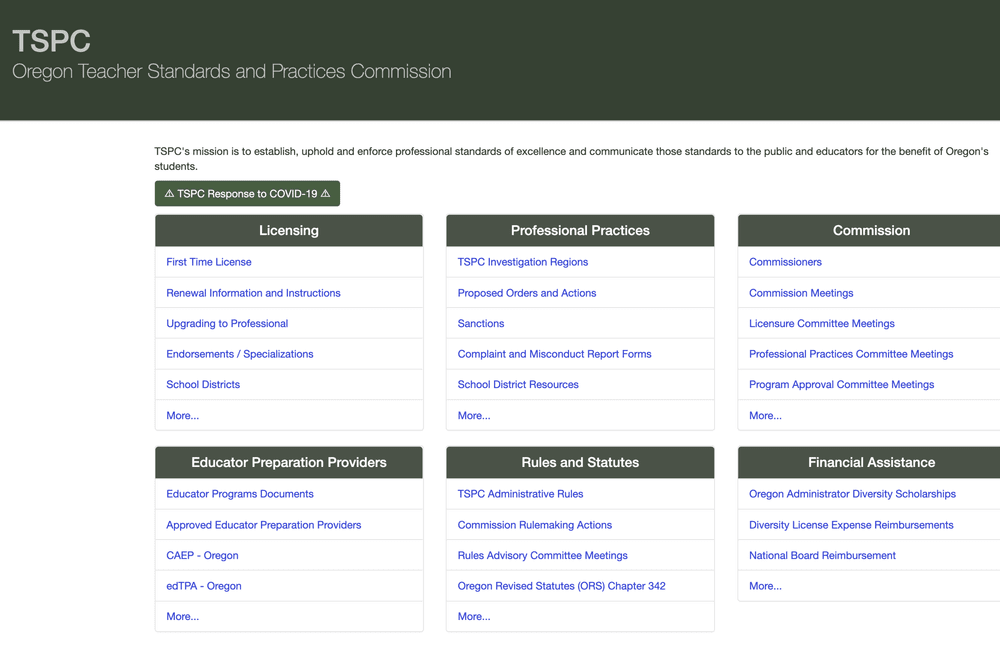
Task: Click the Financial Assistance header
Action: coord(869,463)
